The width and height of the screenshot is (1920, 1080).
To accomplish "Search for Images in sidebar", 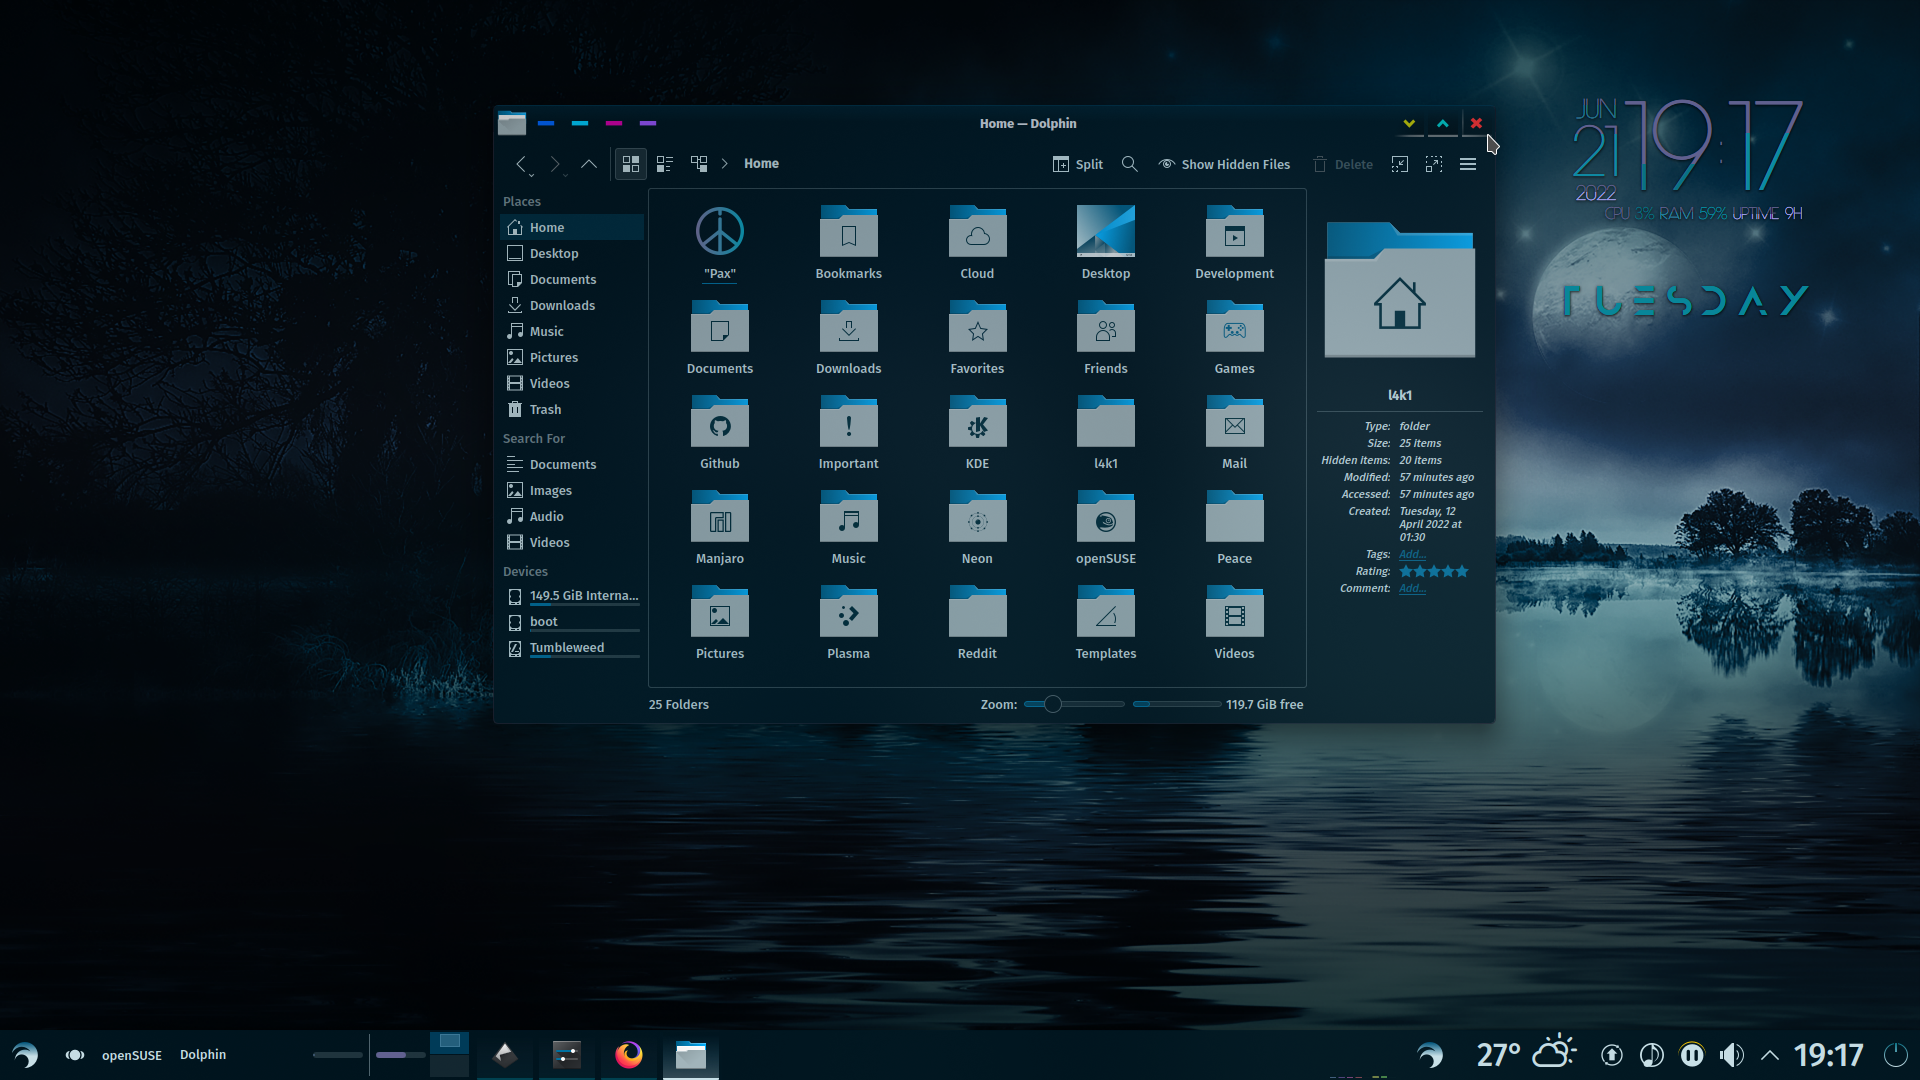I will coord(571,490).
